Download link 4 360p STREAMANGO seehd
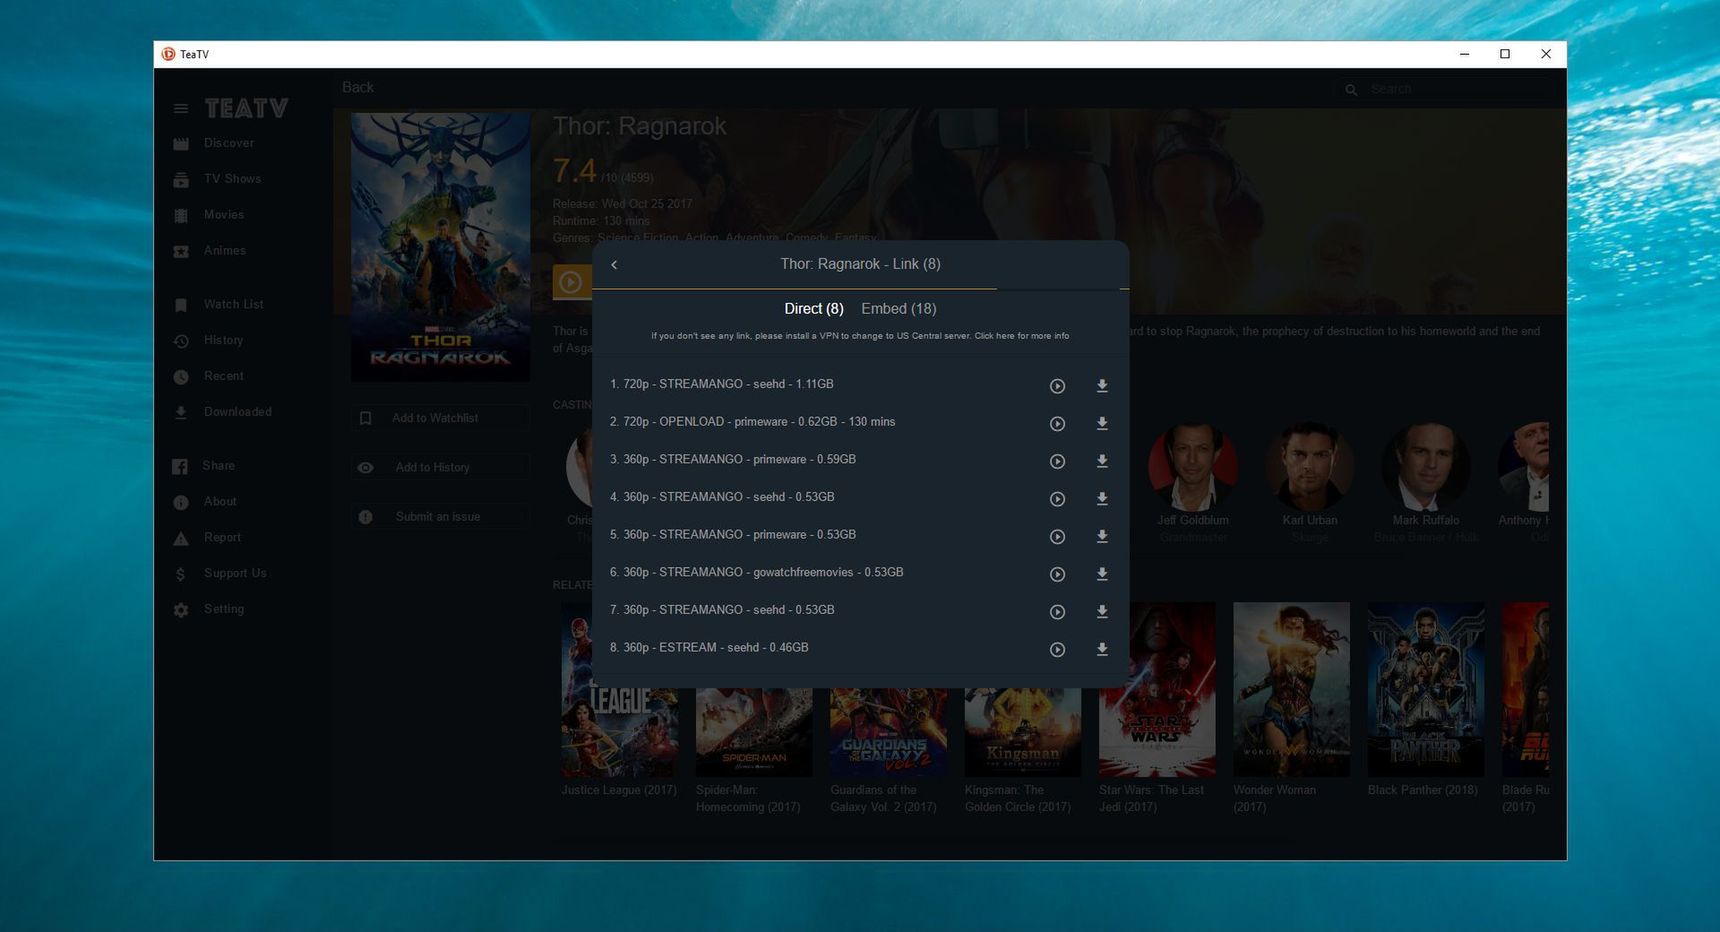Screen dimensions: 1720x932 click(x=1102, y=499)
